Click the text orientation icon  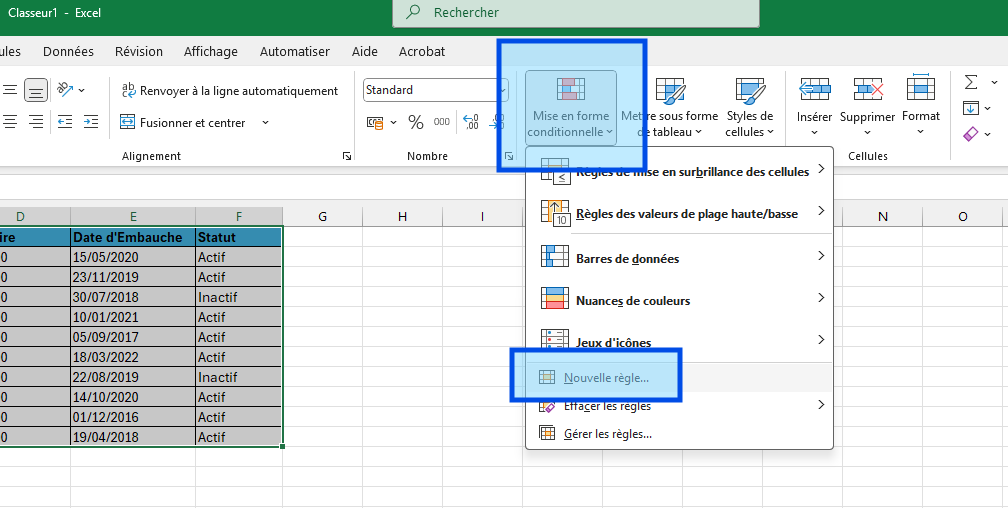coord(66,89)
